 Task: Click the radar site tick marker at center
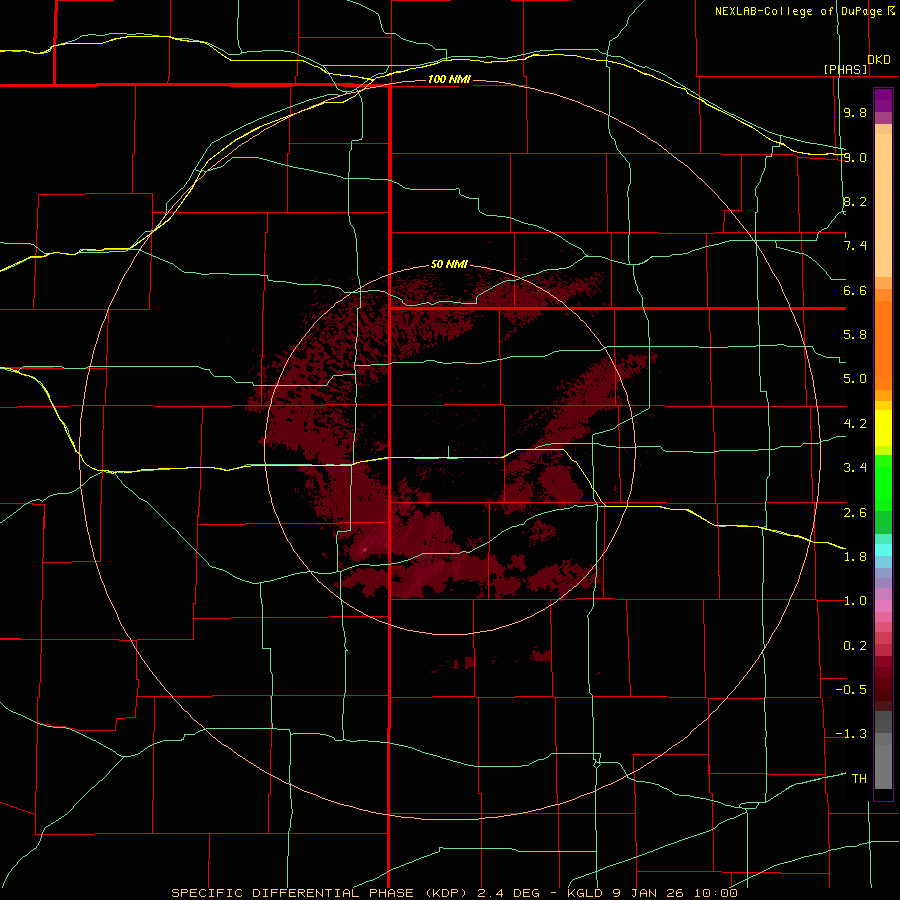pos(448,452)
